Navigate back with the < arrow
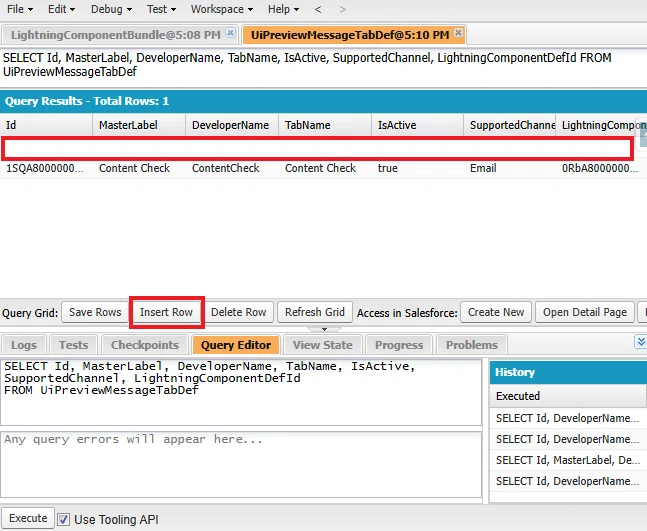This screenshot has width=647, height=531. [318, 9]
